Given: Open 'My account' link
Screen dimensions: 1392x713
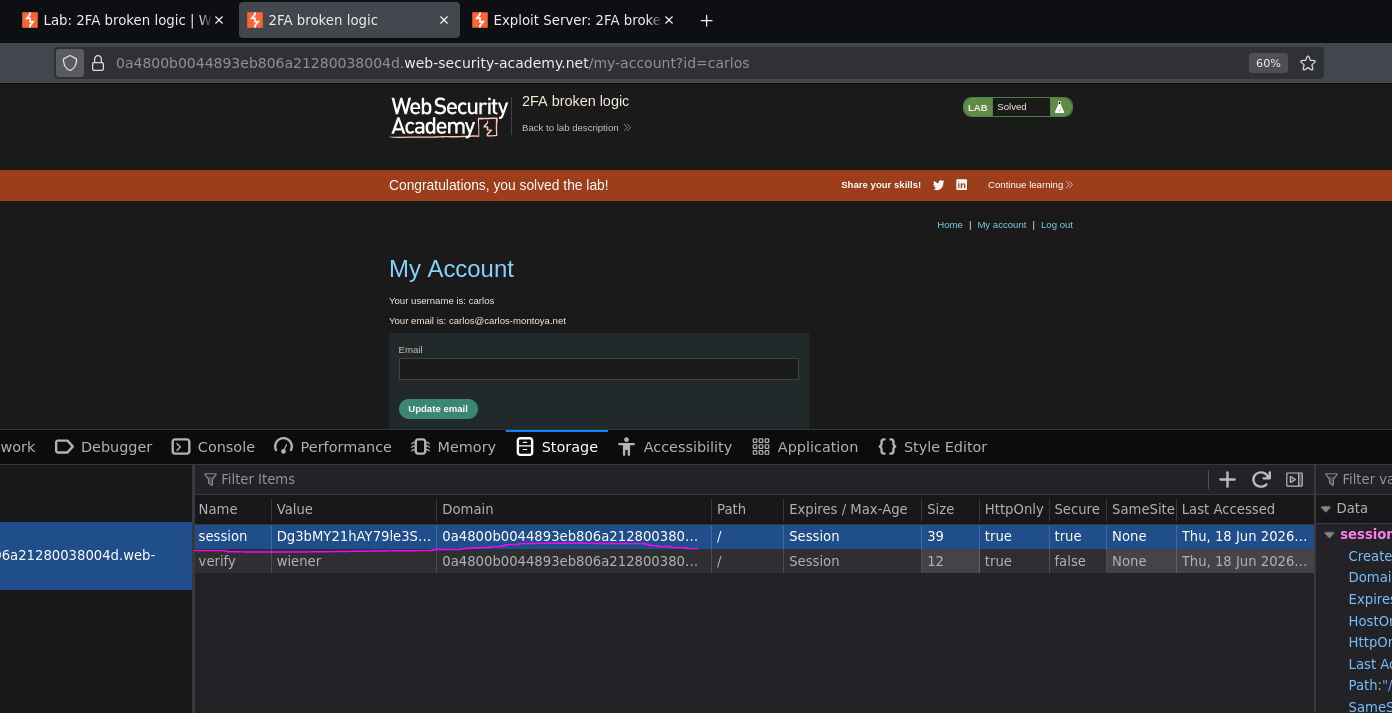Looking at the screenshot, I should tap(1002, 225).
